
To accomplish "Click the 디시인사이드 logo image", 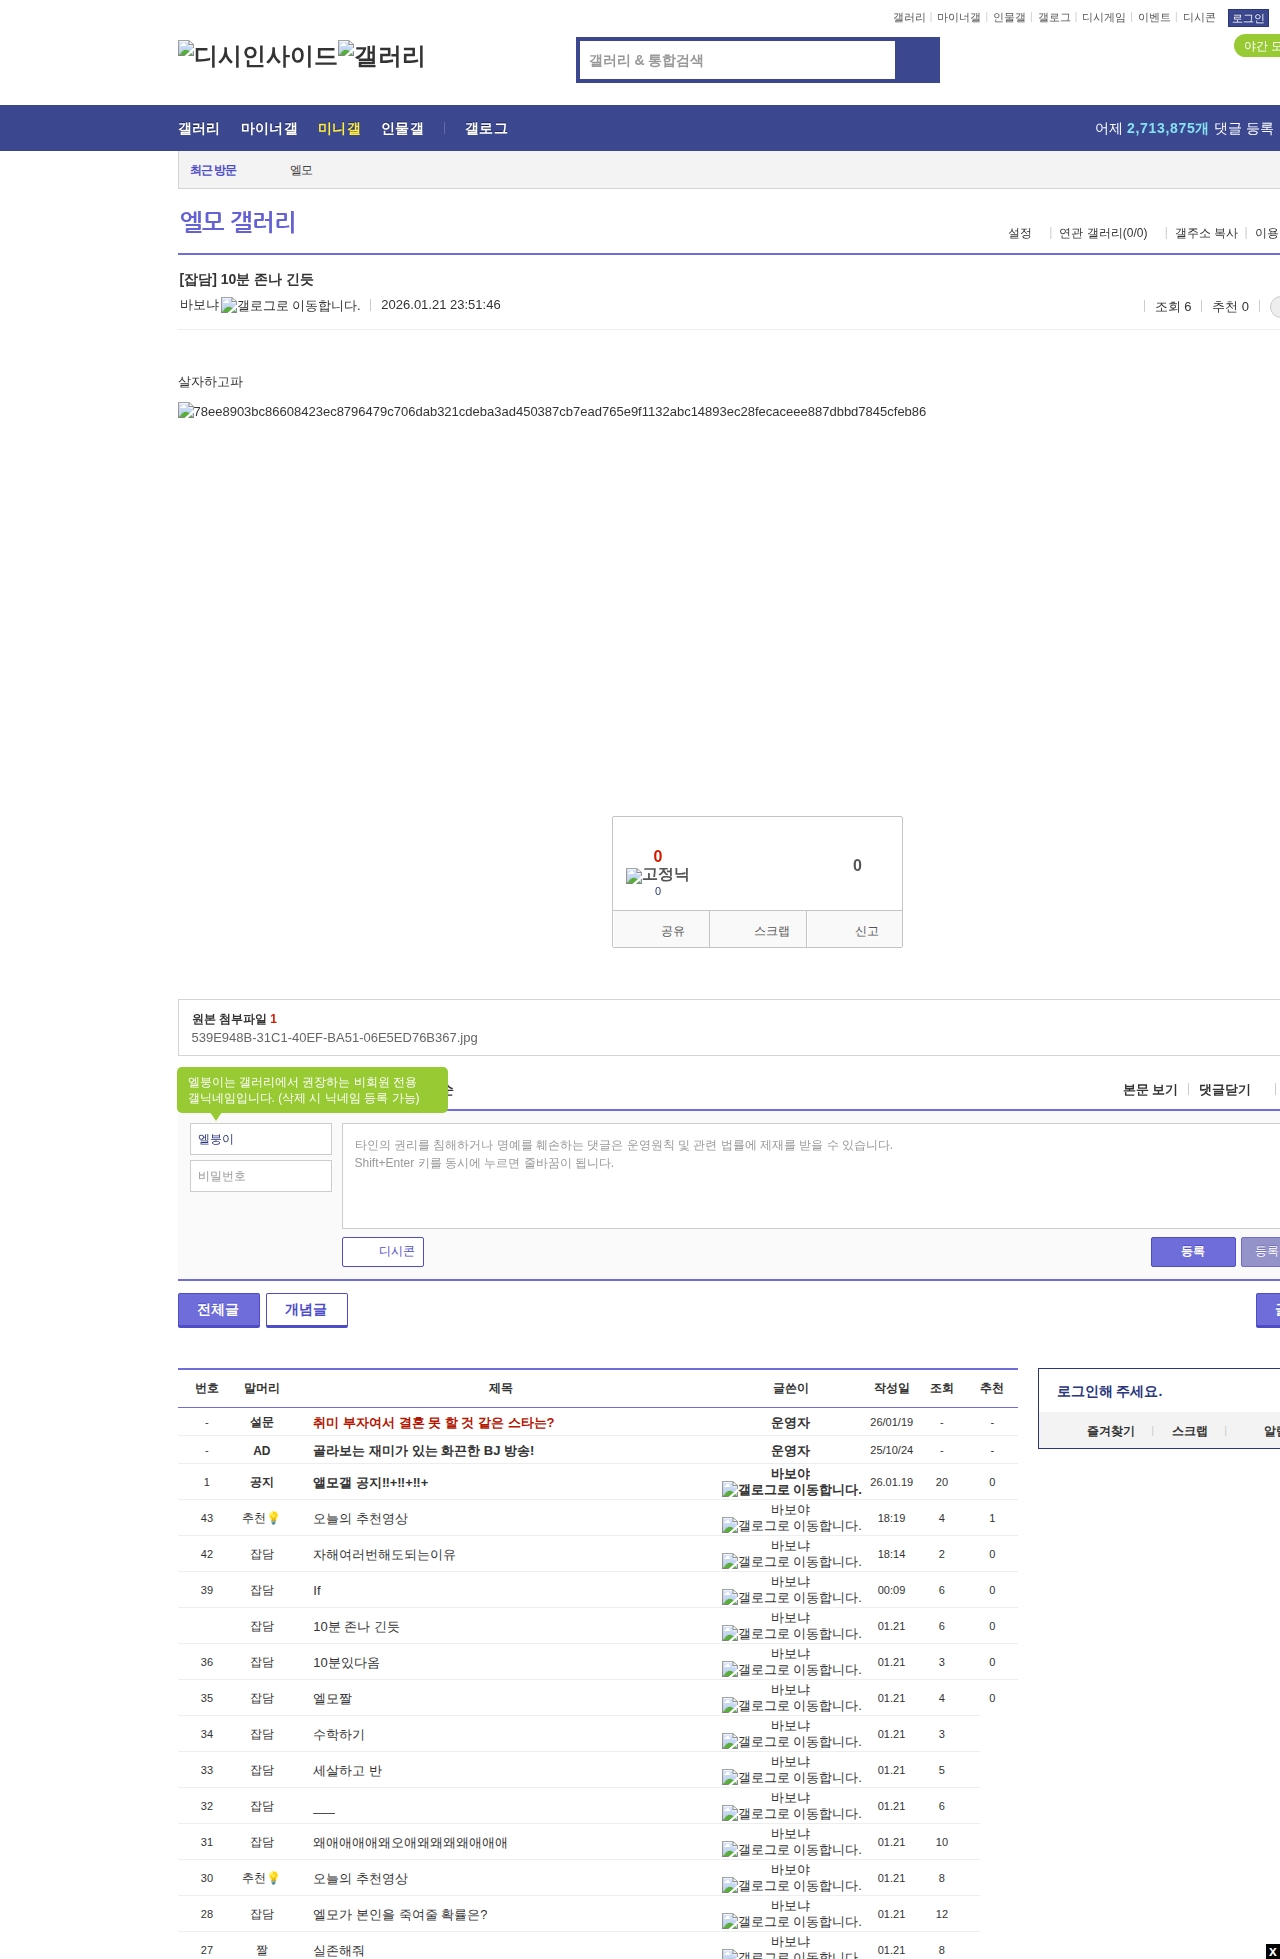I will 258,56.
